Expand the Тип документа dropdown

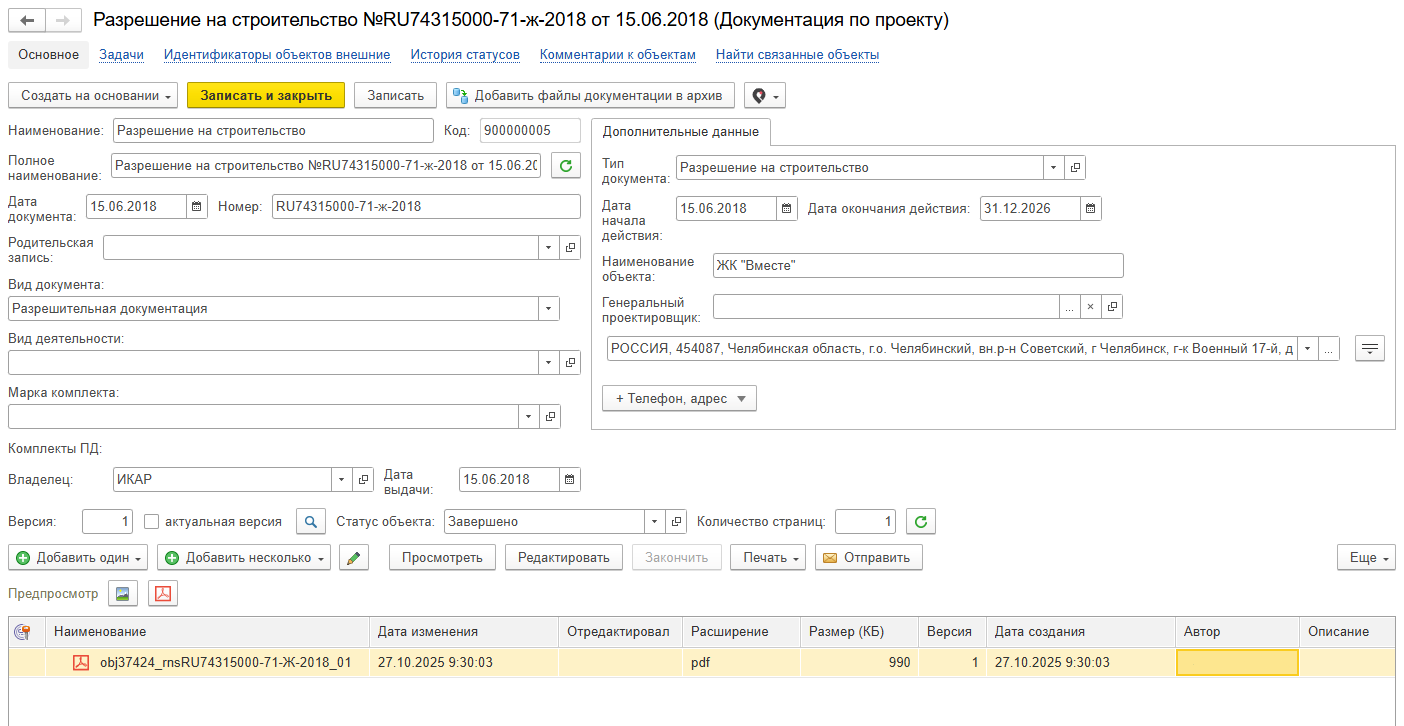[x=1053, y=168]
